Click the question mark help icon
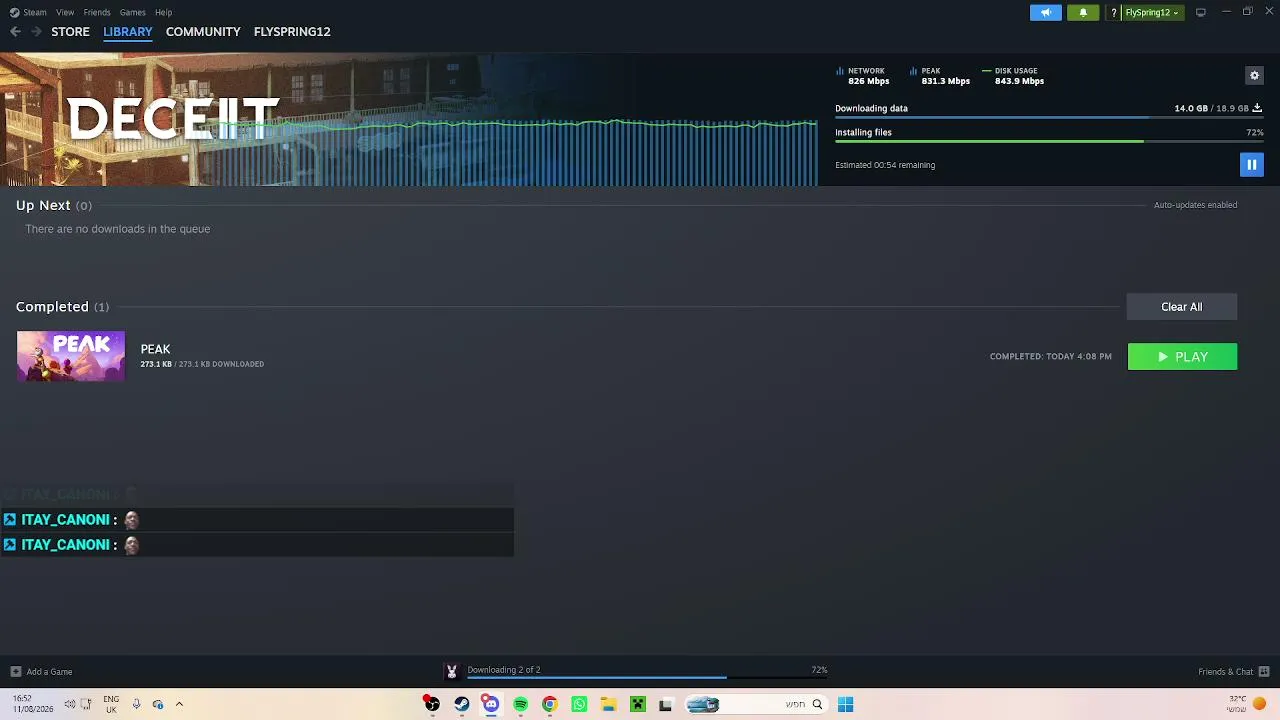Viewport: 1280px width, 720px height. [1113, 13]
